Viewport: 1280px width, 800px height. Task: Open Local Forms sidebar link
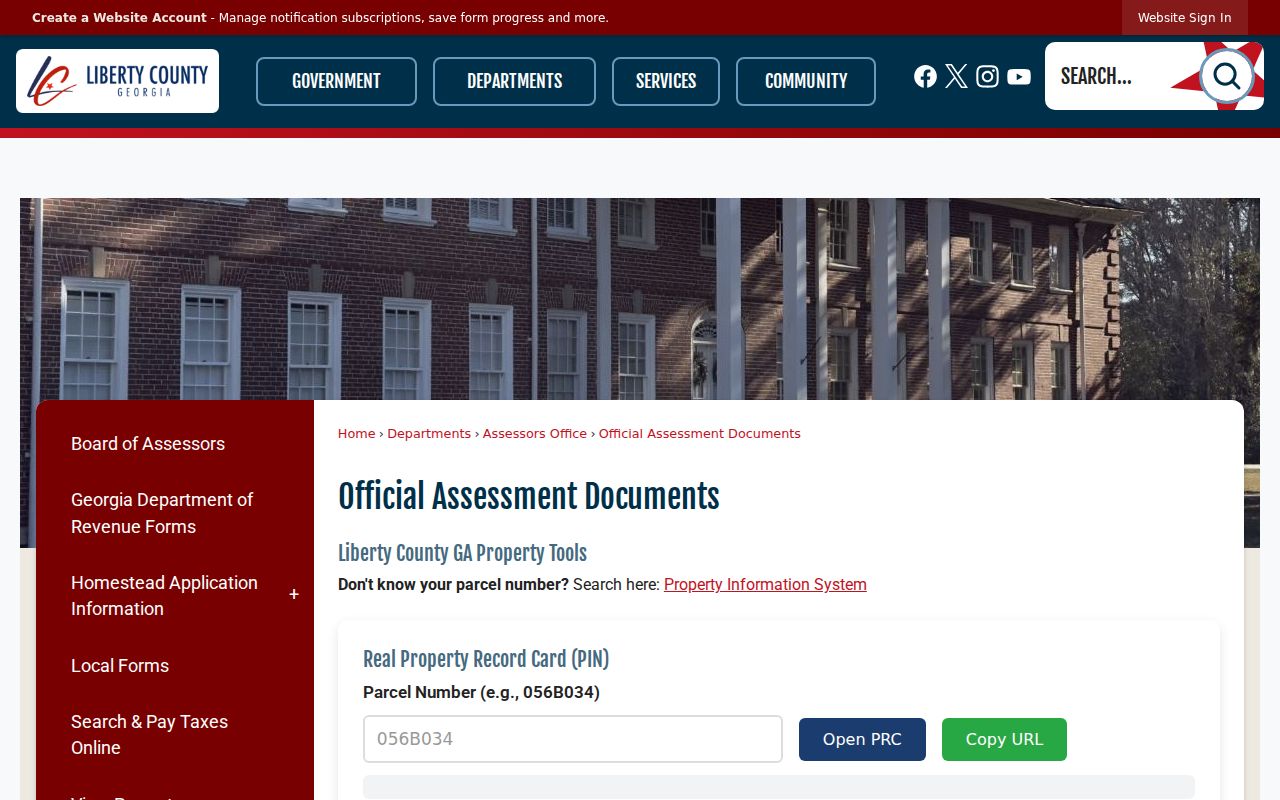coord(120,666)
